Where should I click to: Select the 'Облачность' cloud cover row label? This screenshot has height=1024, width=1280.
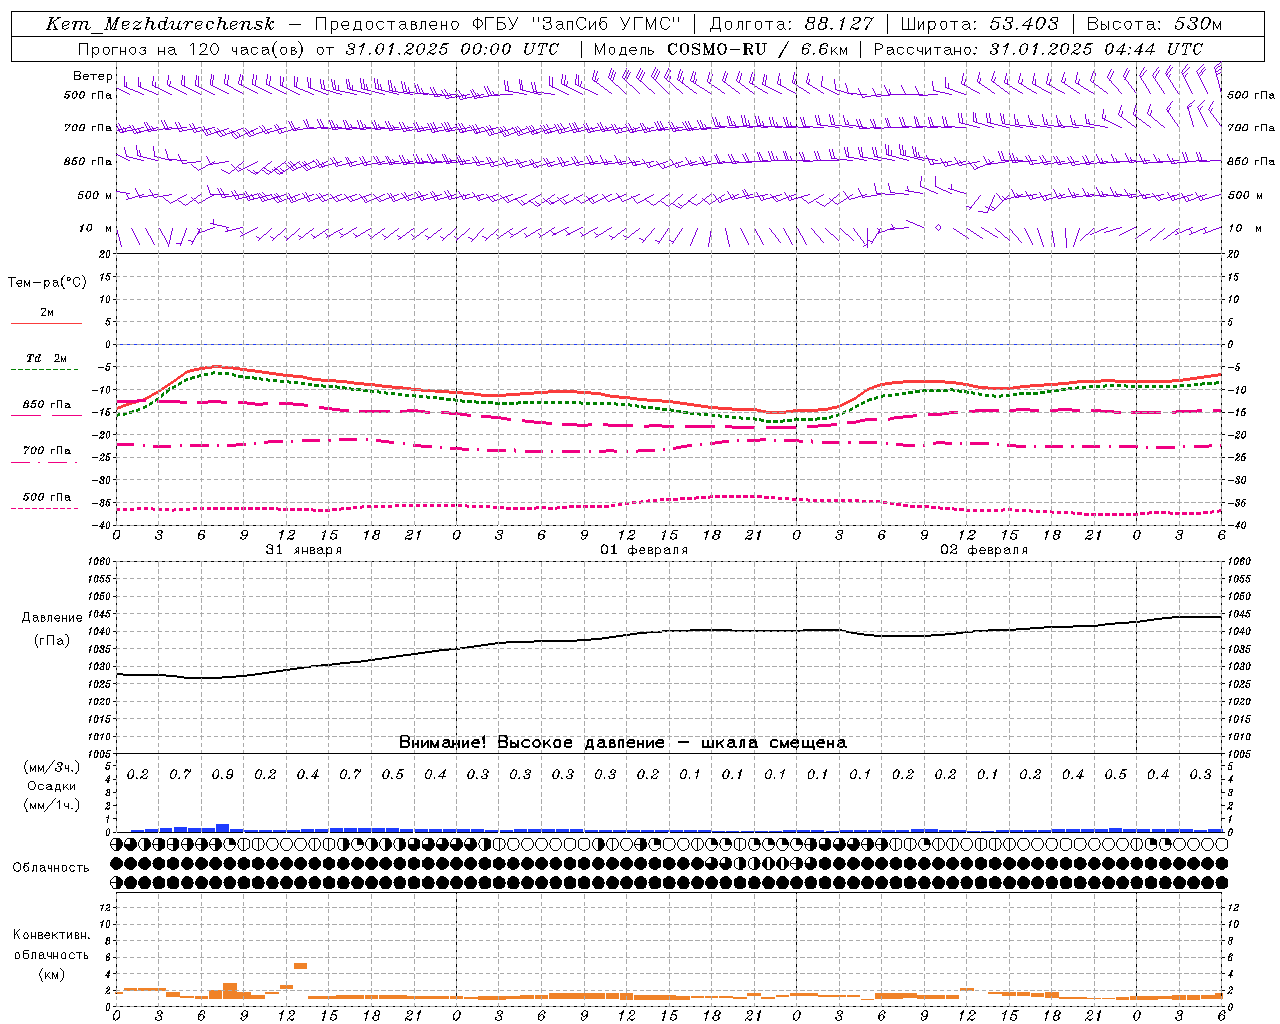51,868
